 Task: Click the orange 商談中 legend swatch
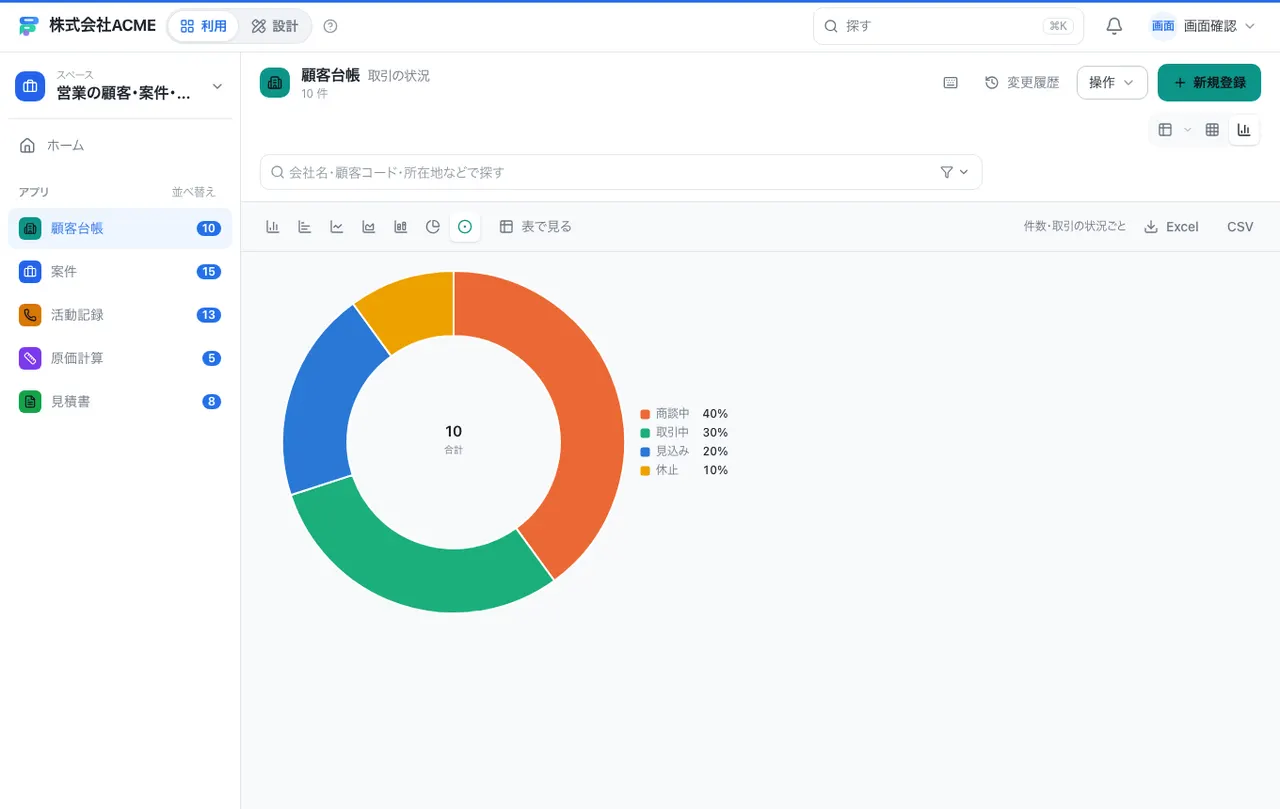point(645,414)
